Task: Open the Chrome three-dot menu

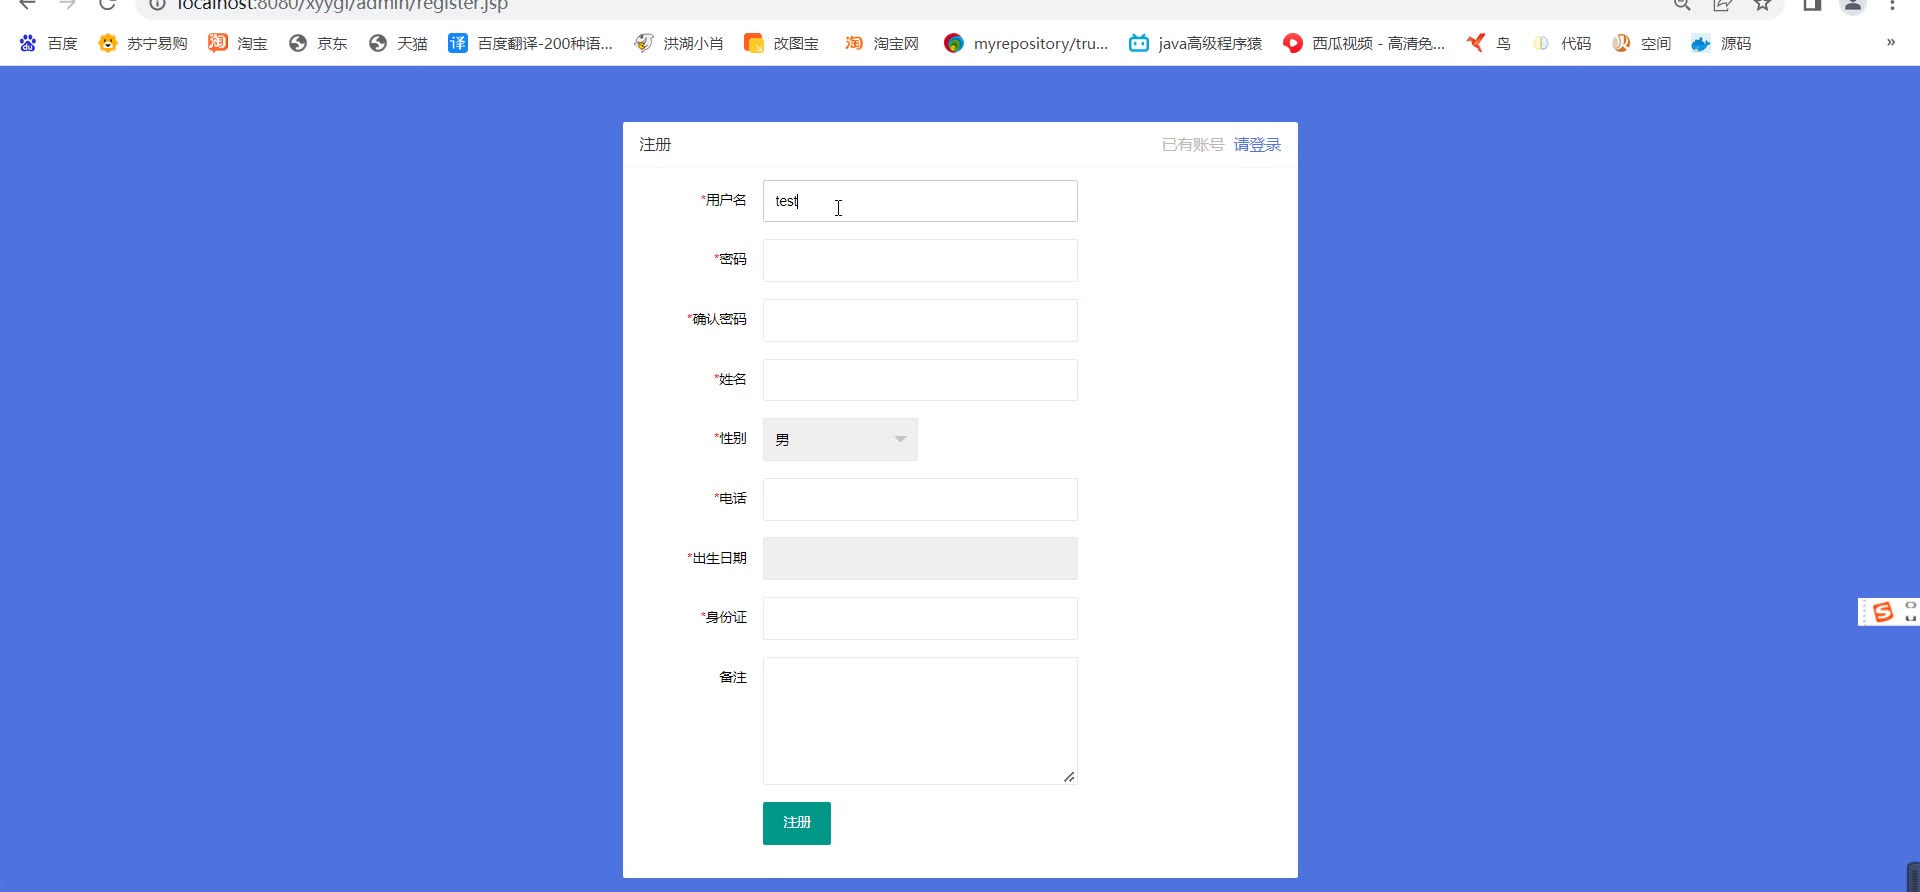Action: tap(1893, 5)
